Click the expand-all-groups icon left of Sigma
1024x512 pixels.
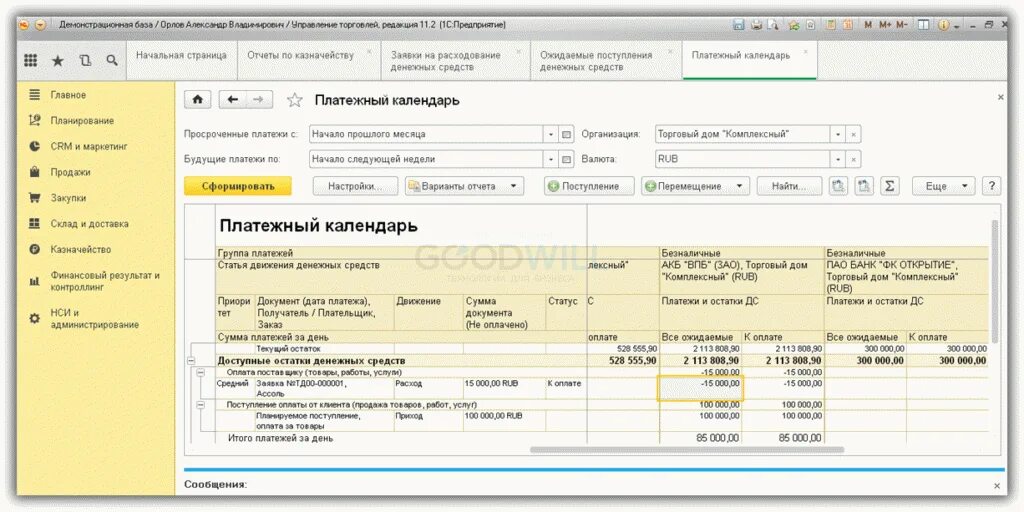coord(864,186)
